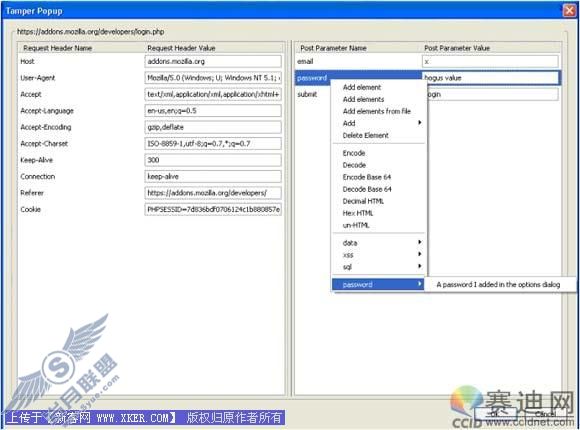Screen dimensions: 580x430
Task: Select the Referer header name
Action: click(32, 193)
